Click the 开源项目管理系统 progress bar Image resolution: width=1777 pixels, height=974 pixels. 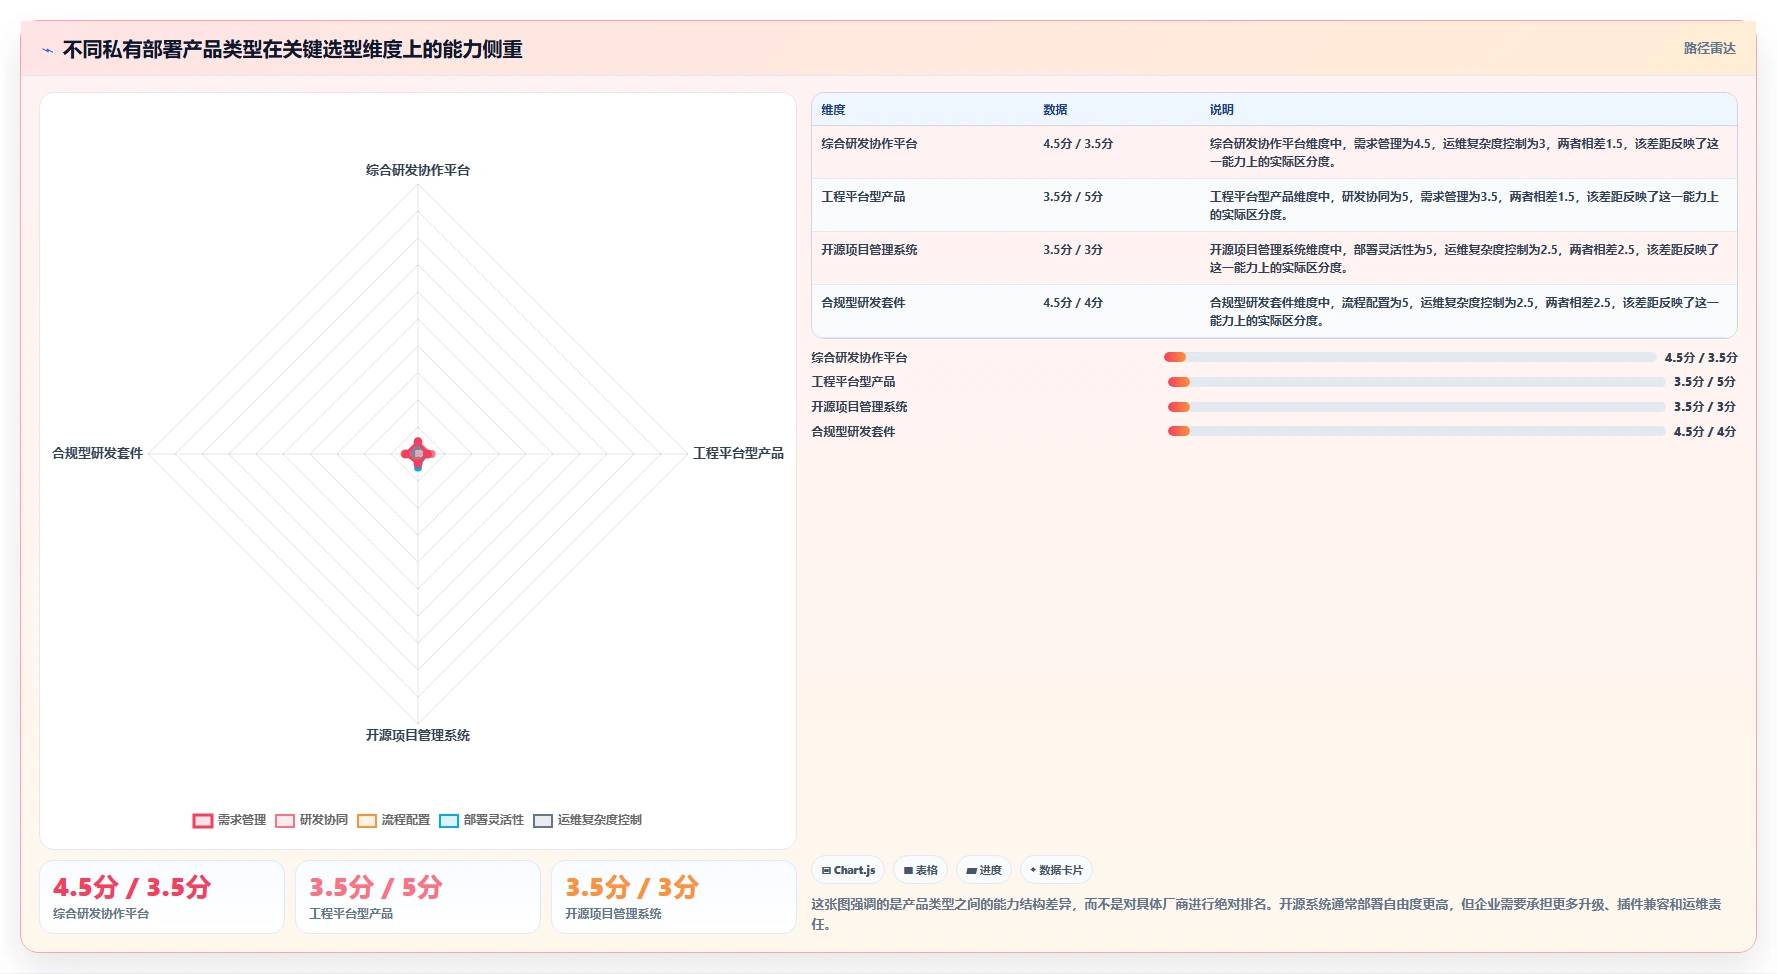[x=1417, y=407]
